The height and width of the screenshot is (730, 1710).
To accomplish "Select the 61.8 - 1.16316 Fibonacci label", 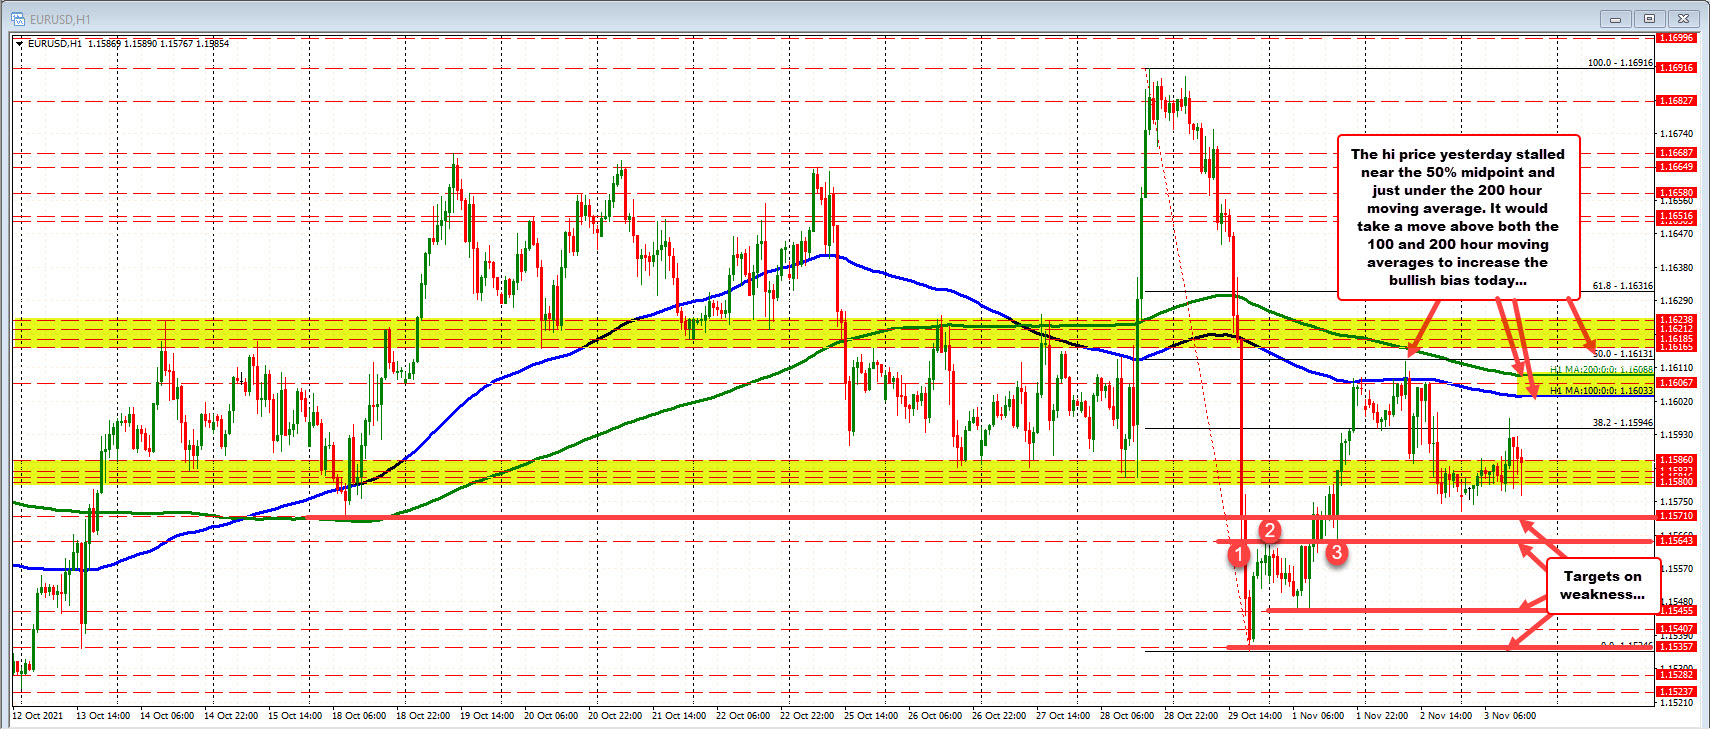I will coord(1623,286).
